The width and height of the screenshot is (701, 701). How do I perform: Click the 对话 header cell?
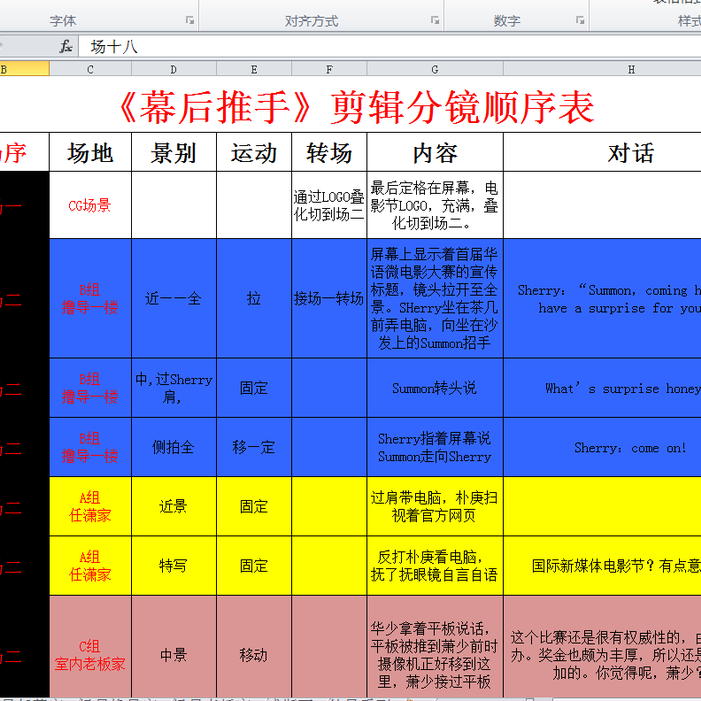tap(602, 152)
